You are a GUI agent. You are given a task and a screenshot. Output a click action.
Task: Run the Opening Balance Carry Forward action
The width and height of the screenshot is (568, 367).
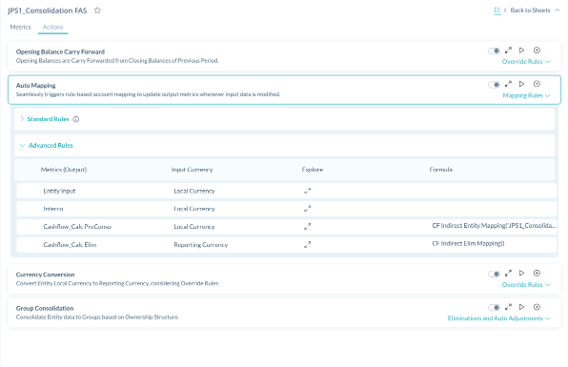[x=521, y=50]
